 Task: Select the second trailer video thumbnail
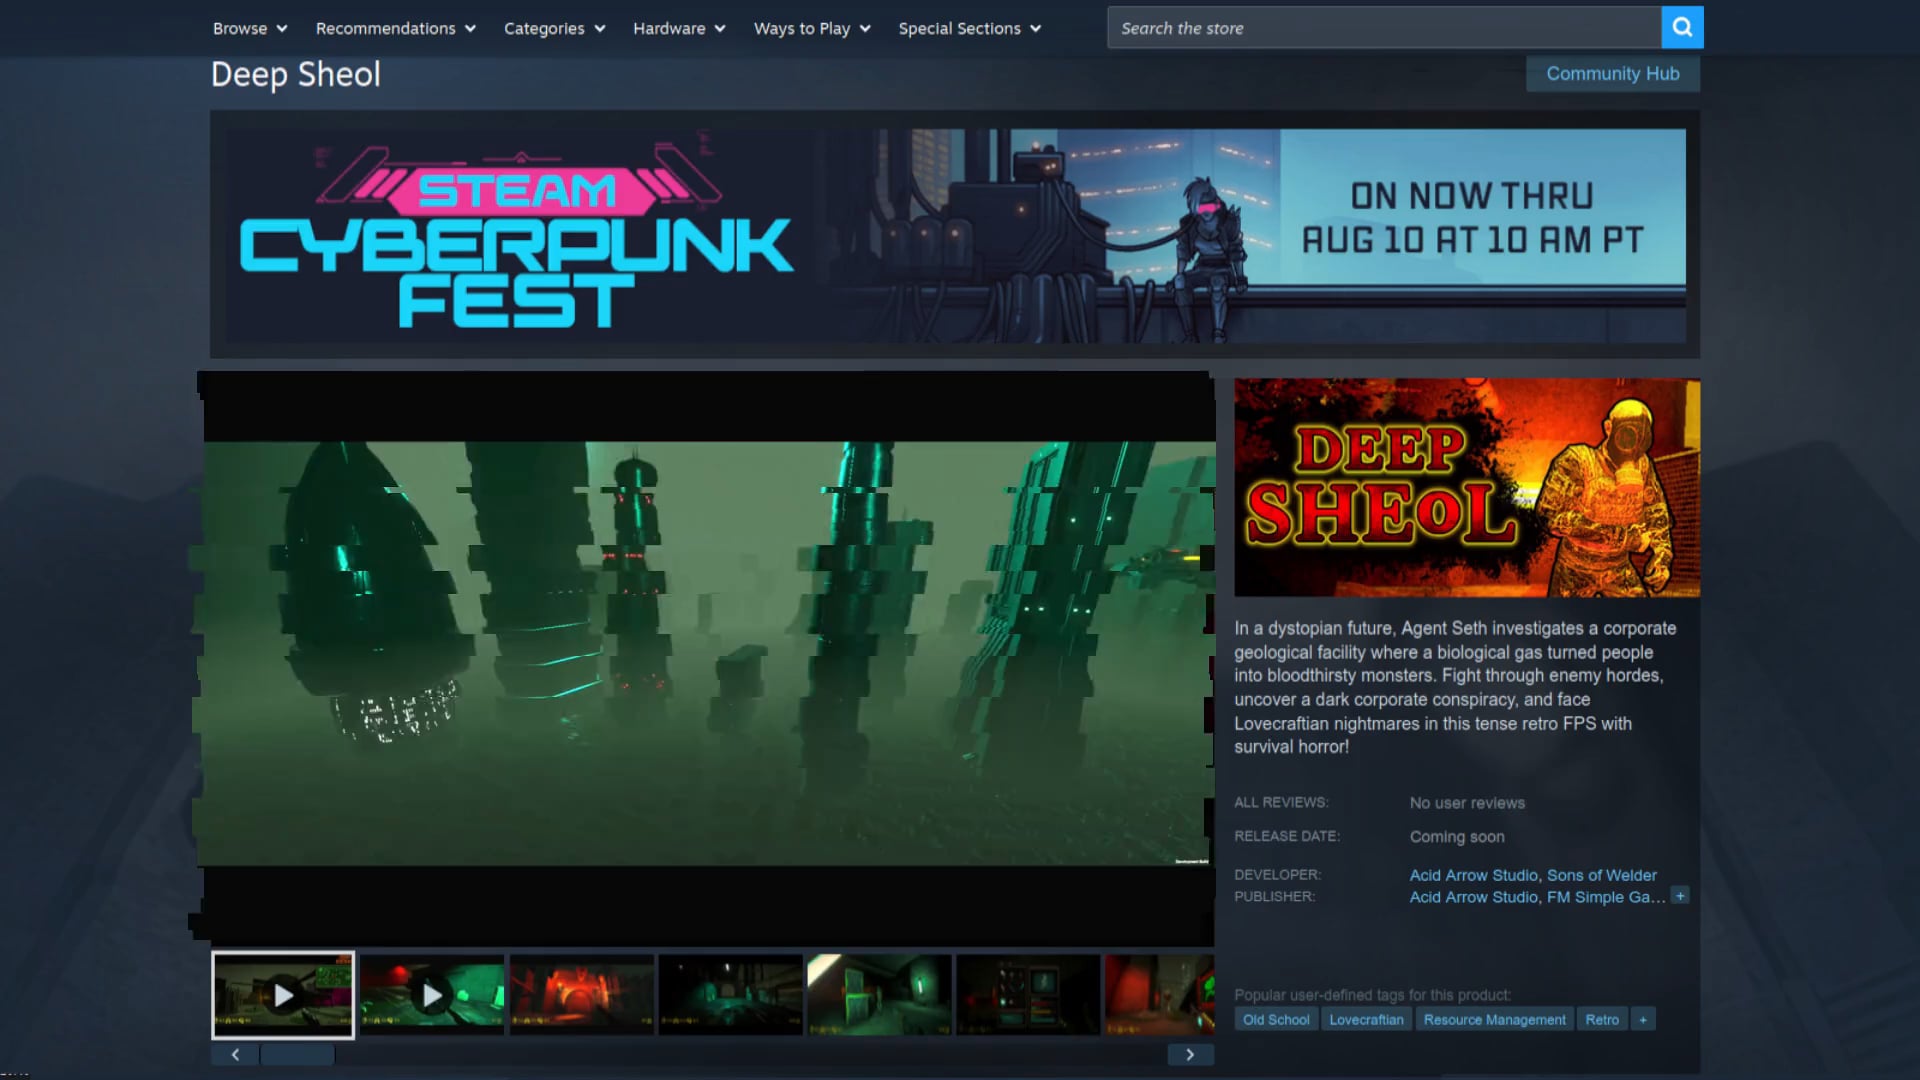point(432,995)
